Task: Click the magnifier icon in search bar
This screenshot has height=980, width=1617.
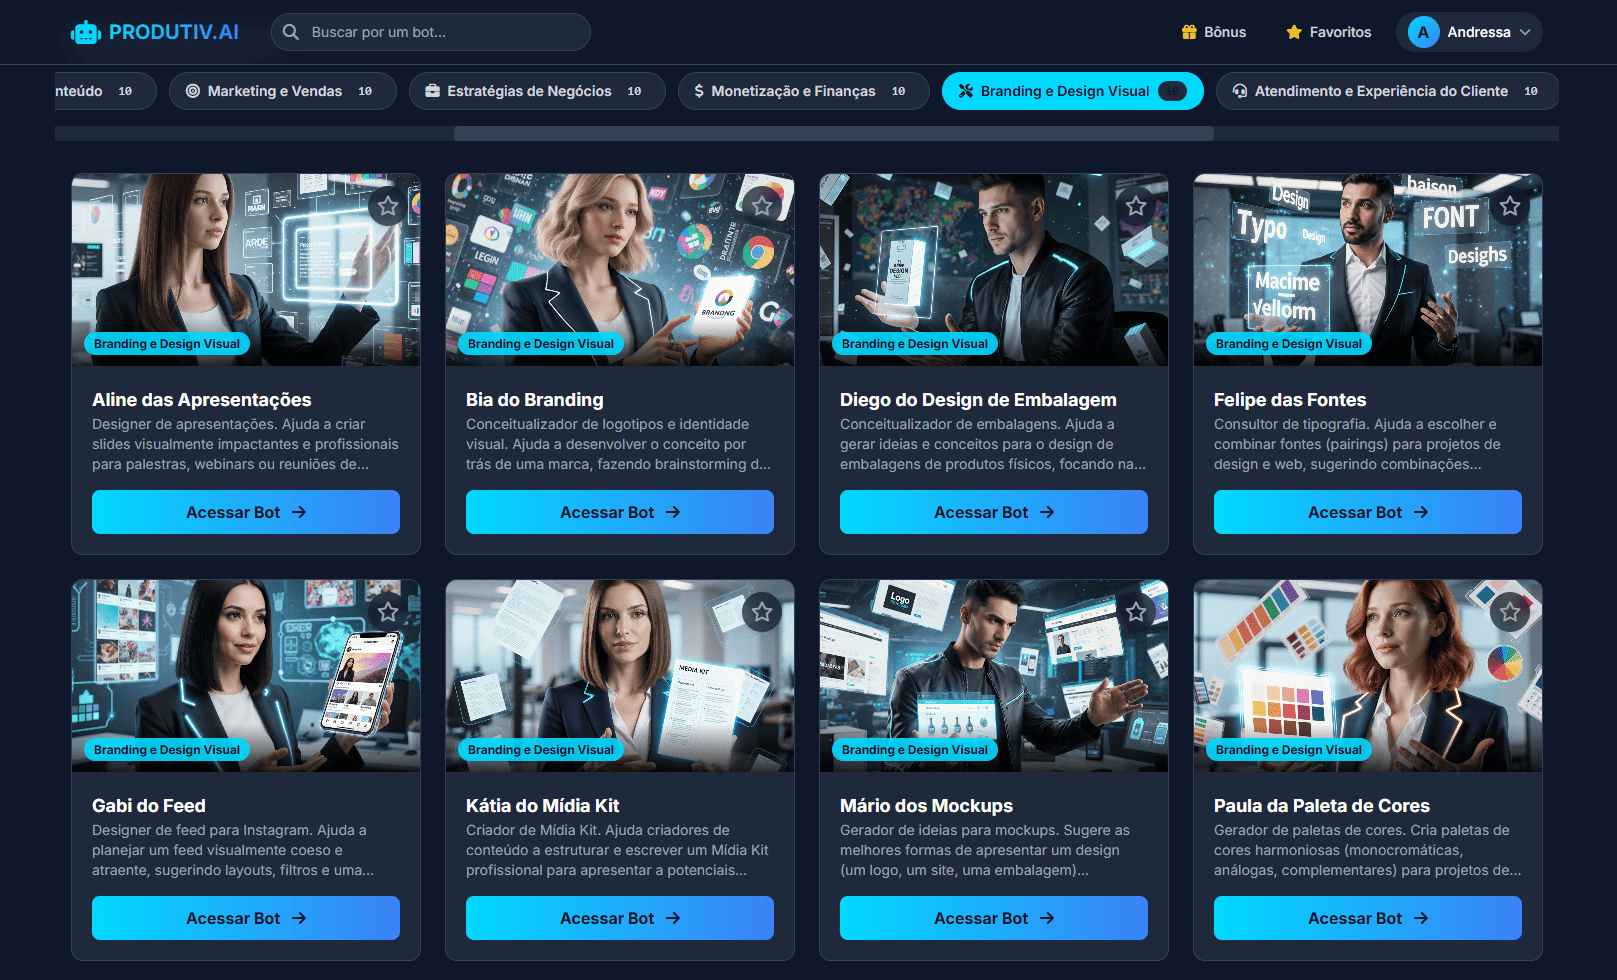Action: click(x=291, y=32)
